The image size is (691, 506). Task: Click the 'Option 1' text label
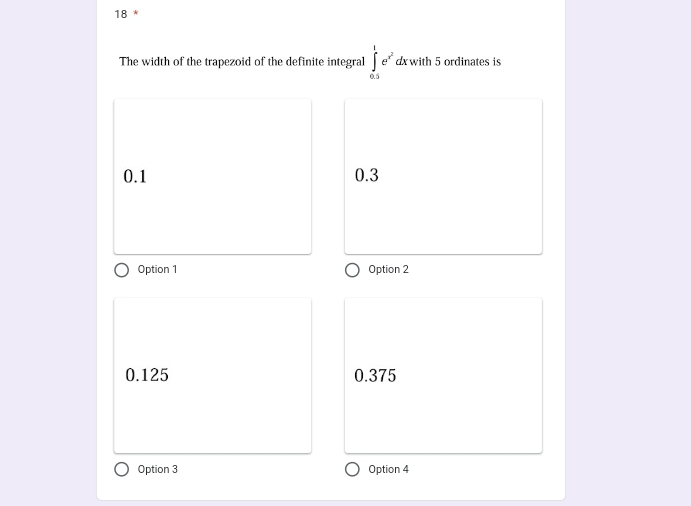(x=157, y=269)
